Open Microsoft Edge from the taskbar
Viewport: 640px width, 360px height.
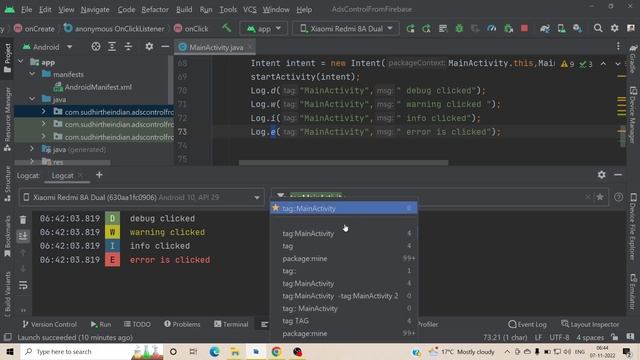tap(214, 351)
